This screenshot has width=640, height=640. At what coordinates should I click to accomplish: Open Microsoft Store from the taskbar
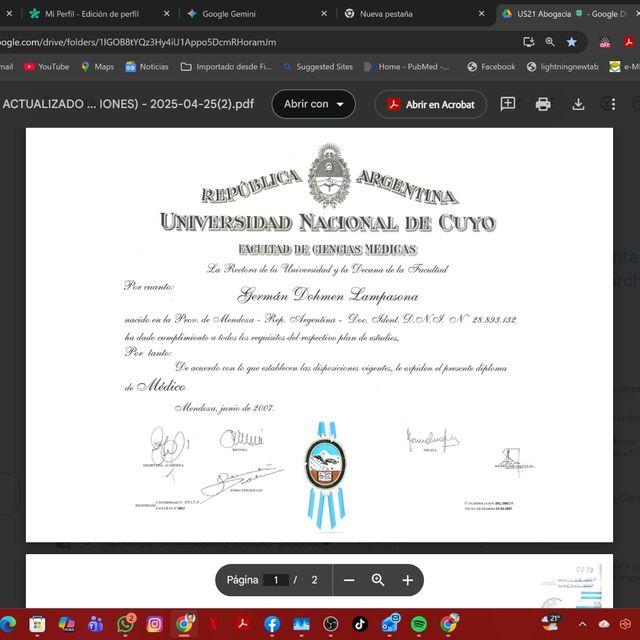[37, 624]
